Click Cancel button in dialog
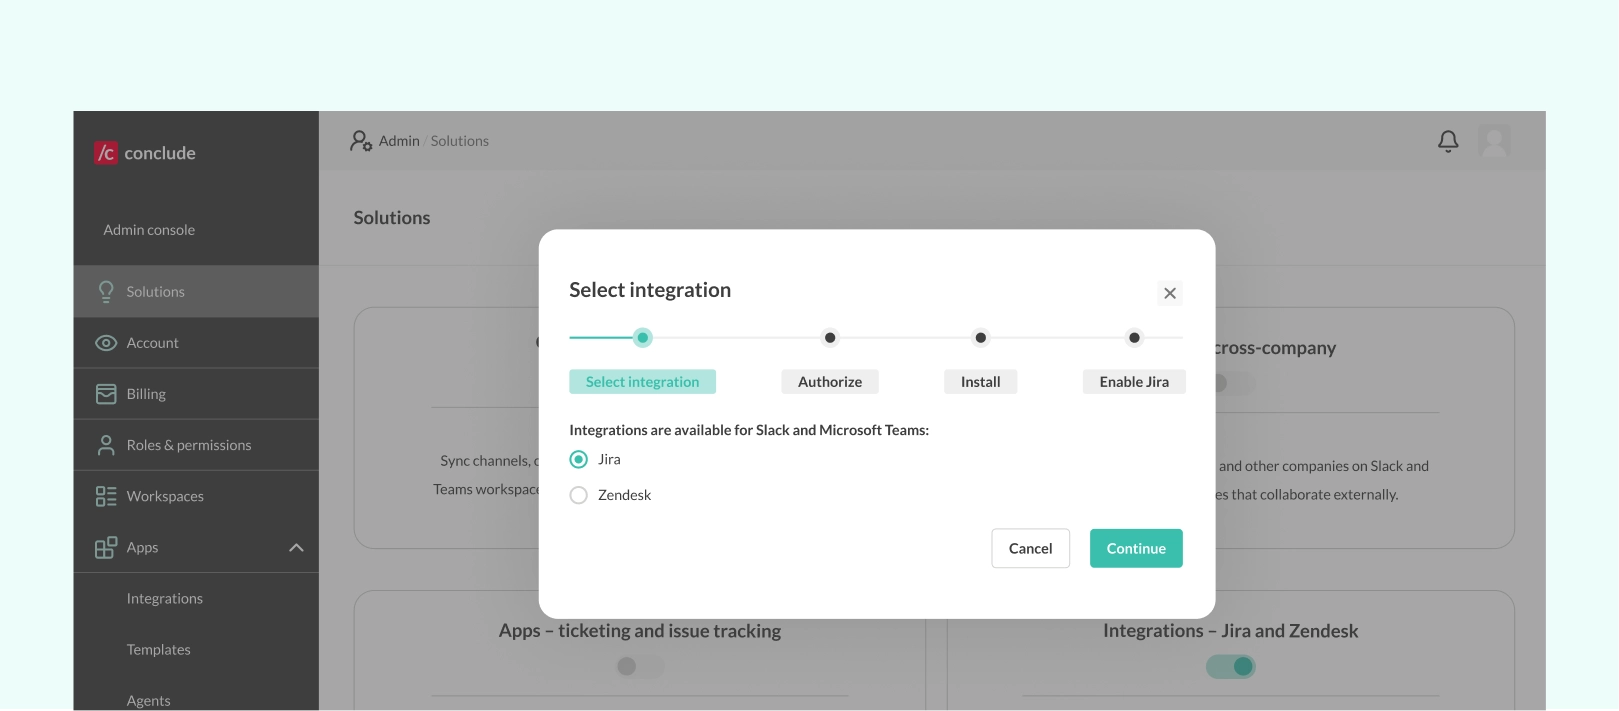 pyautogui.click(x=1030, y=548)
